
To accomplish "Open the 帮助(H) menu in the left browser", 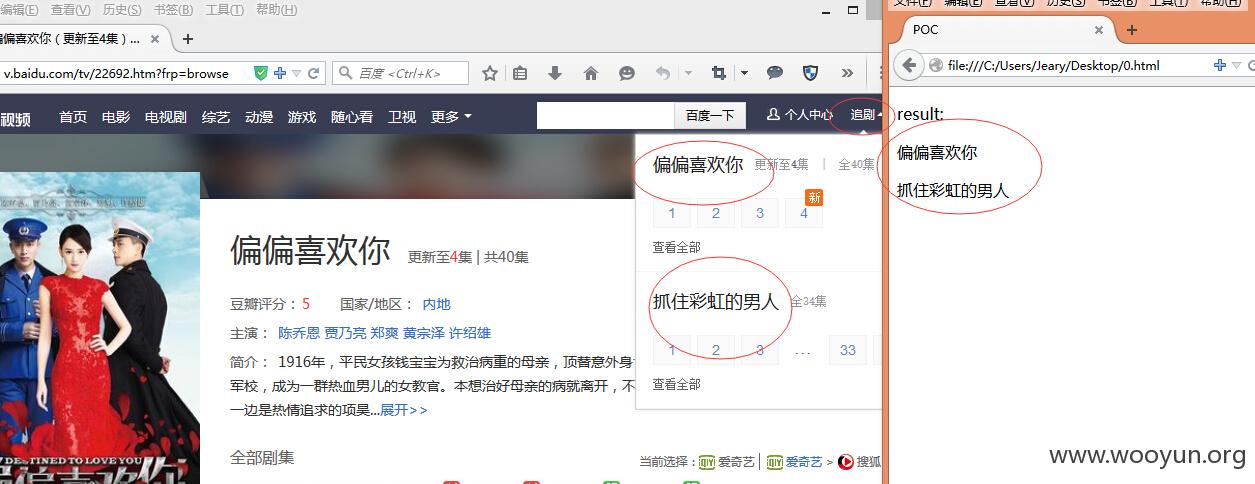I will coord(277,9).
